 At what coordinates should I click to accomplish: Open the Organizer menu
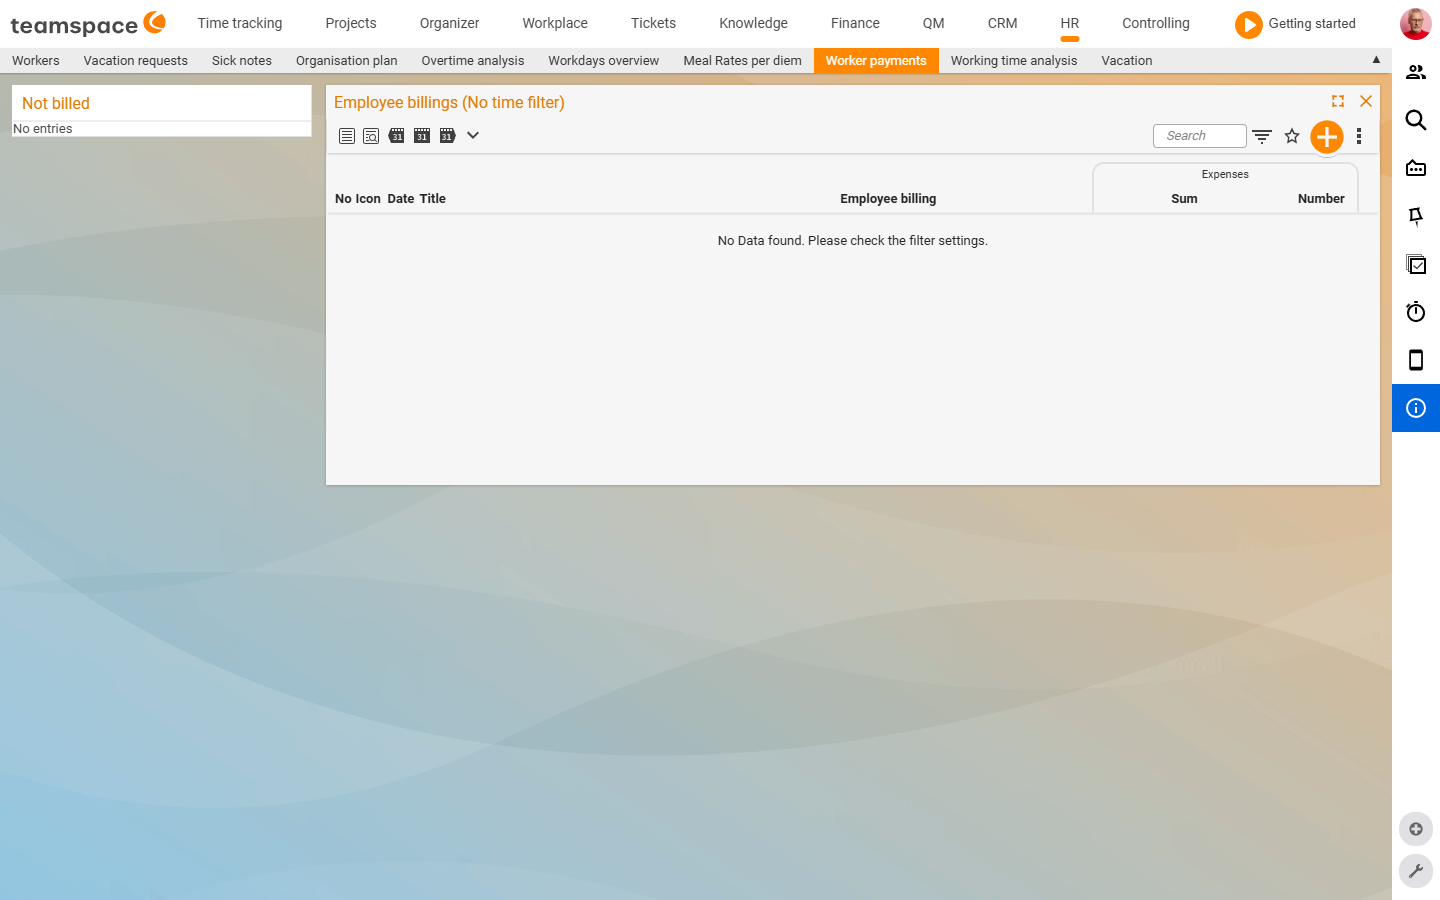449,23
